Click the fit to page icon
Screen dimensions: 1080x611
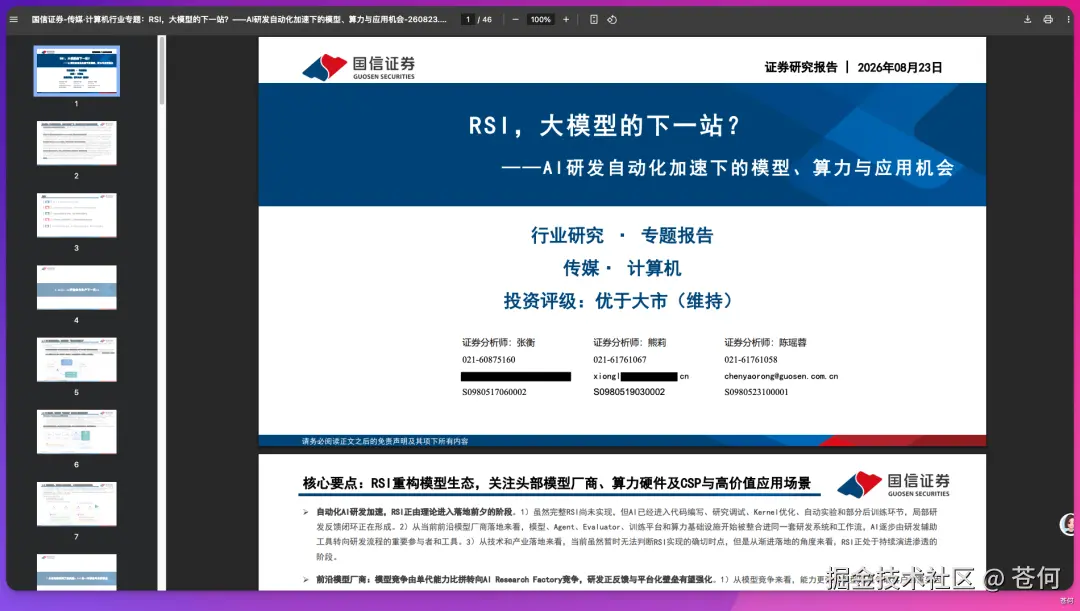point(594,19)
